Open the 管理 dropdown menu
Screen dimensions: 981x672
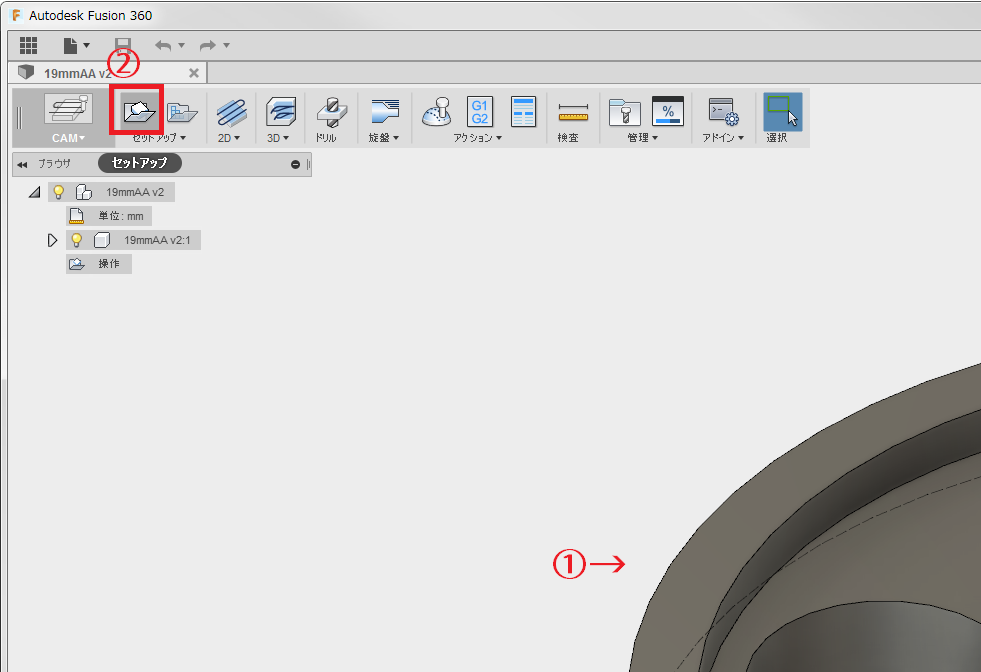point(643,138)
